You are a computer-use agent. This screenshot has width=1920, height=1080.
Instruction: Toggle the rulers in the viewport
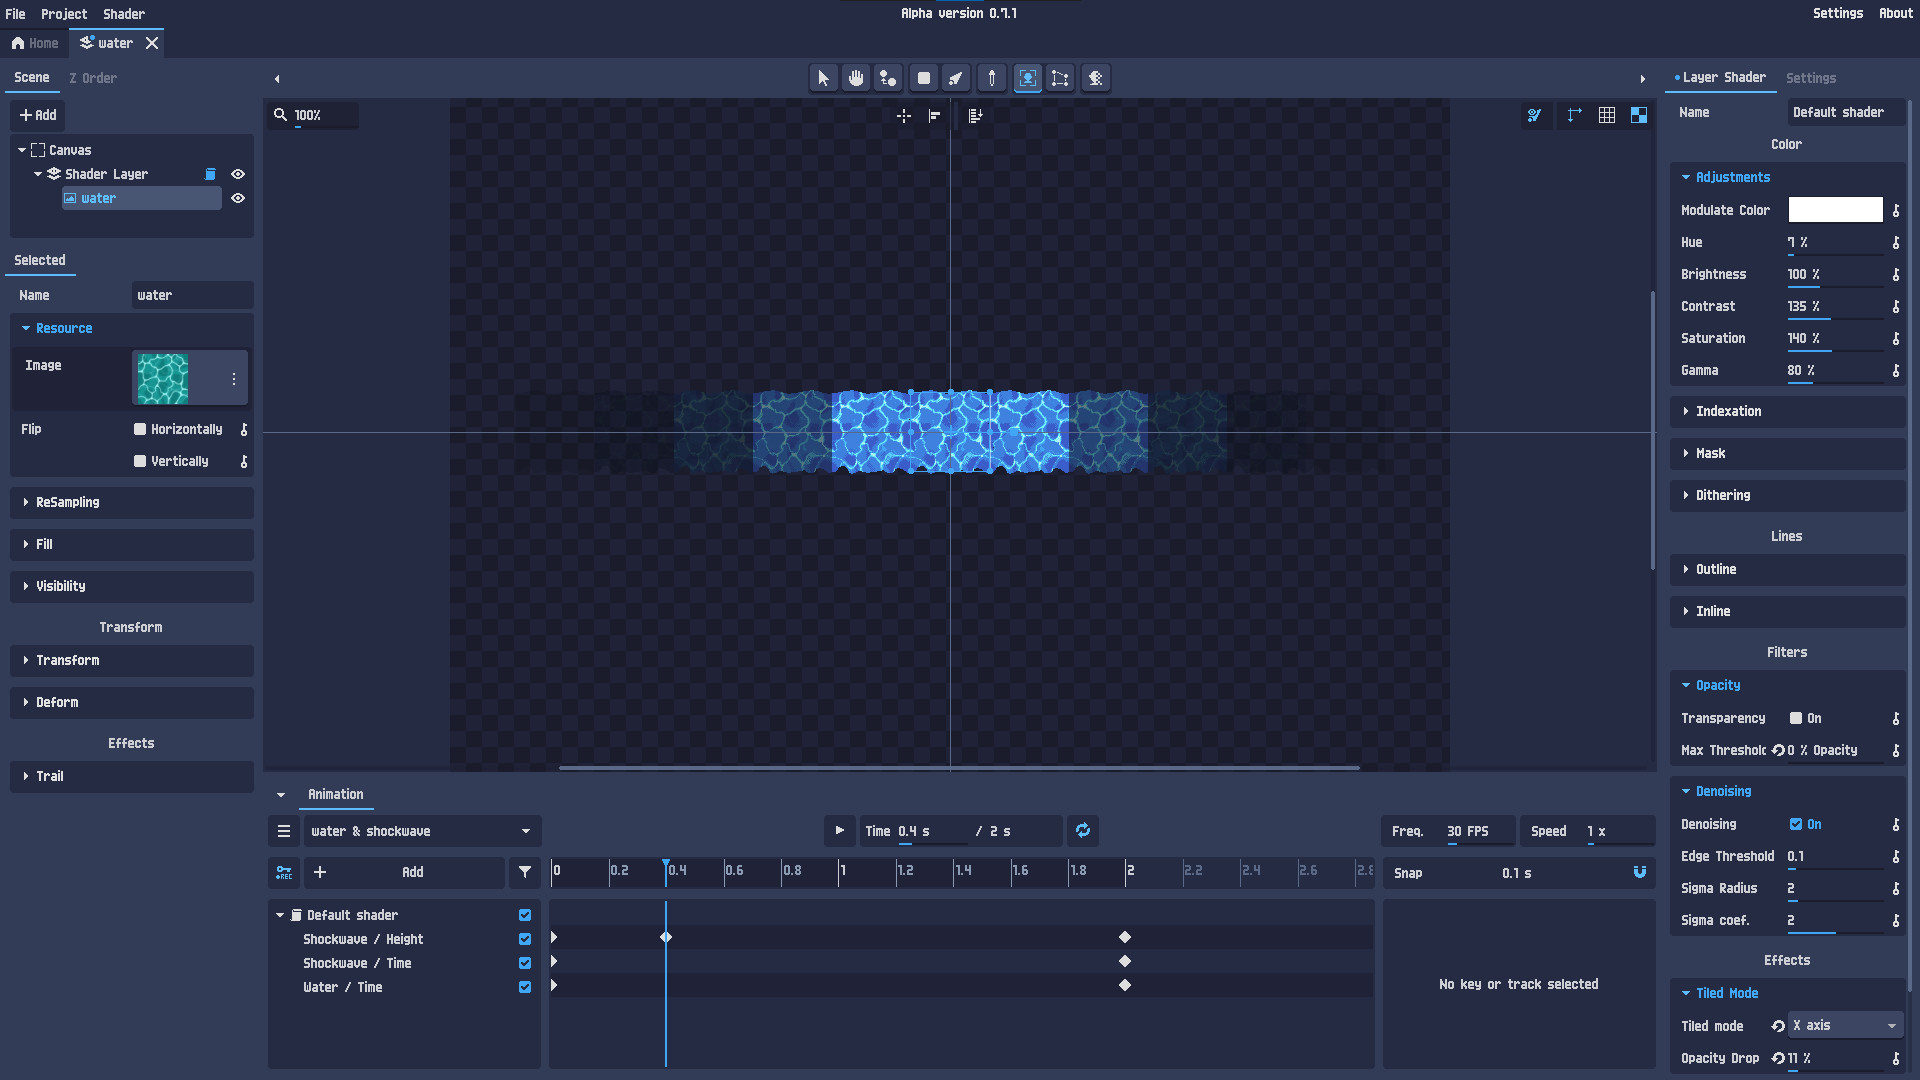[1573, 115]
